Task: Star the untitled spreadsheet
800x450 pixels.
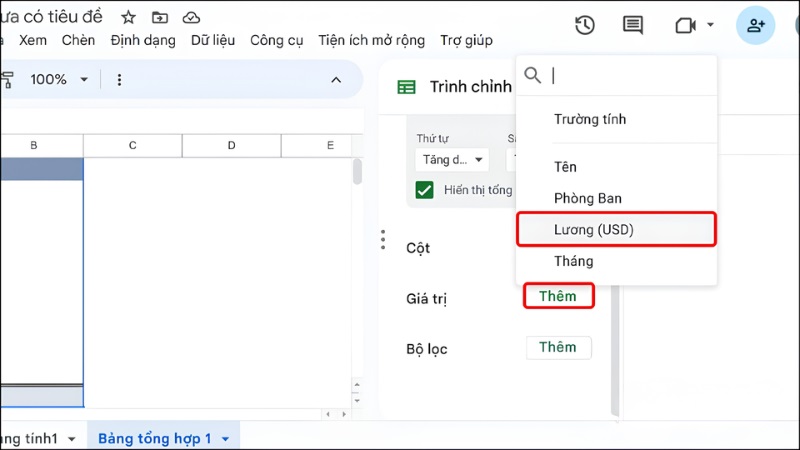Action: [128, 18]
